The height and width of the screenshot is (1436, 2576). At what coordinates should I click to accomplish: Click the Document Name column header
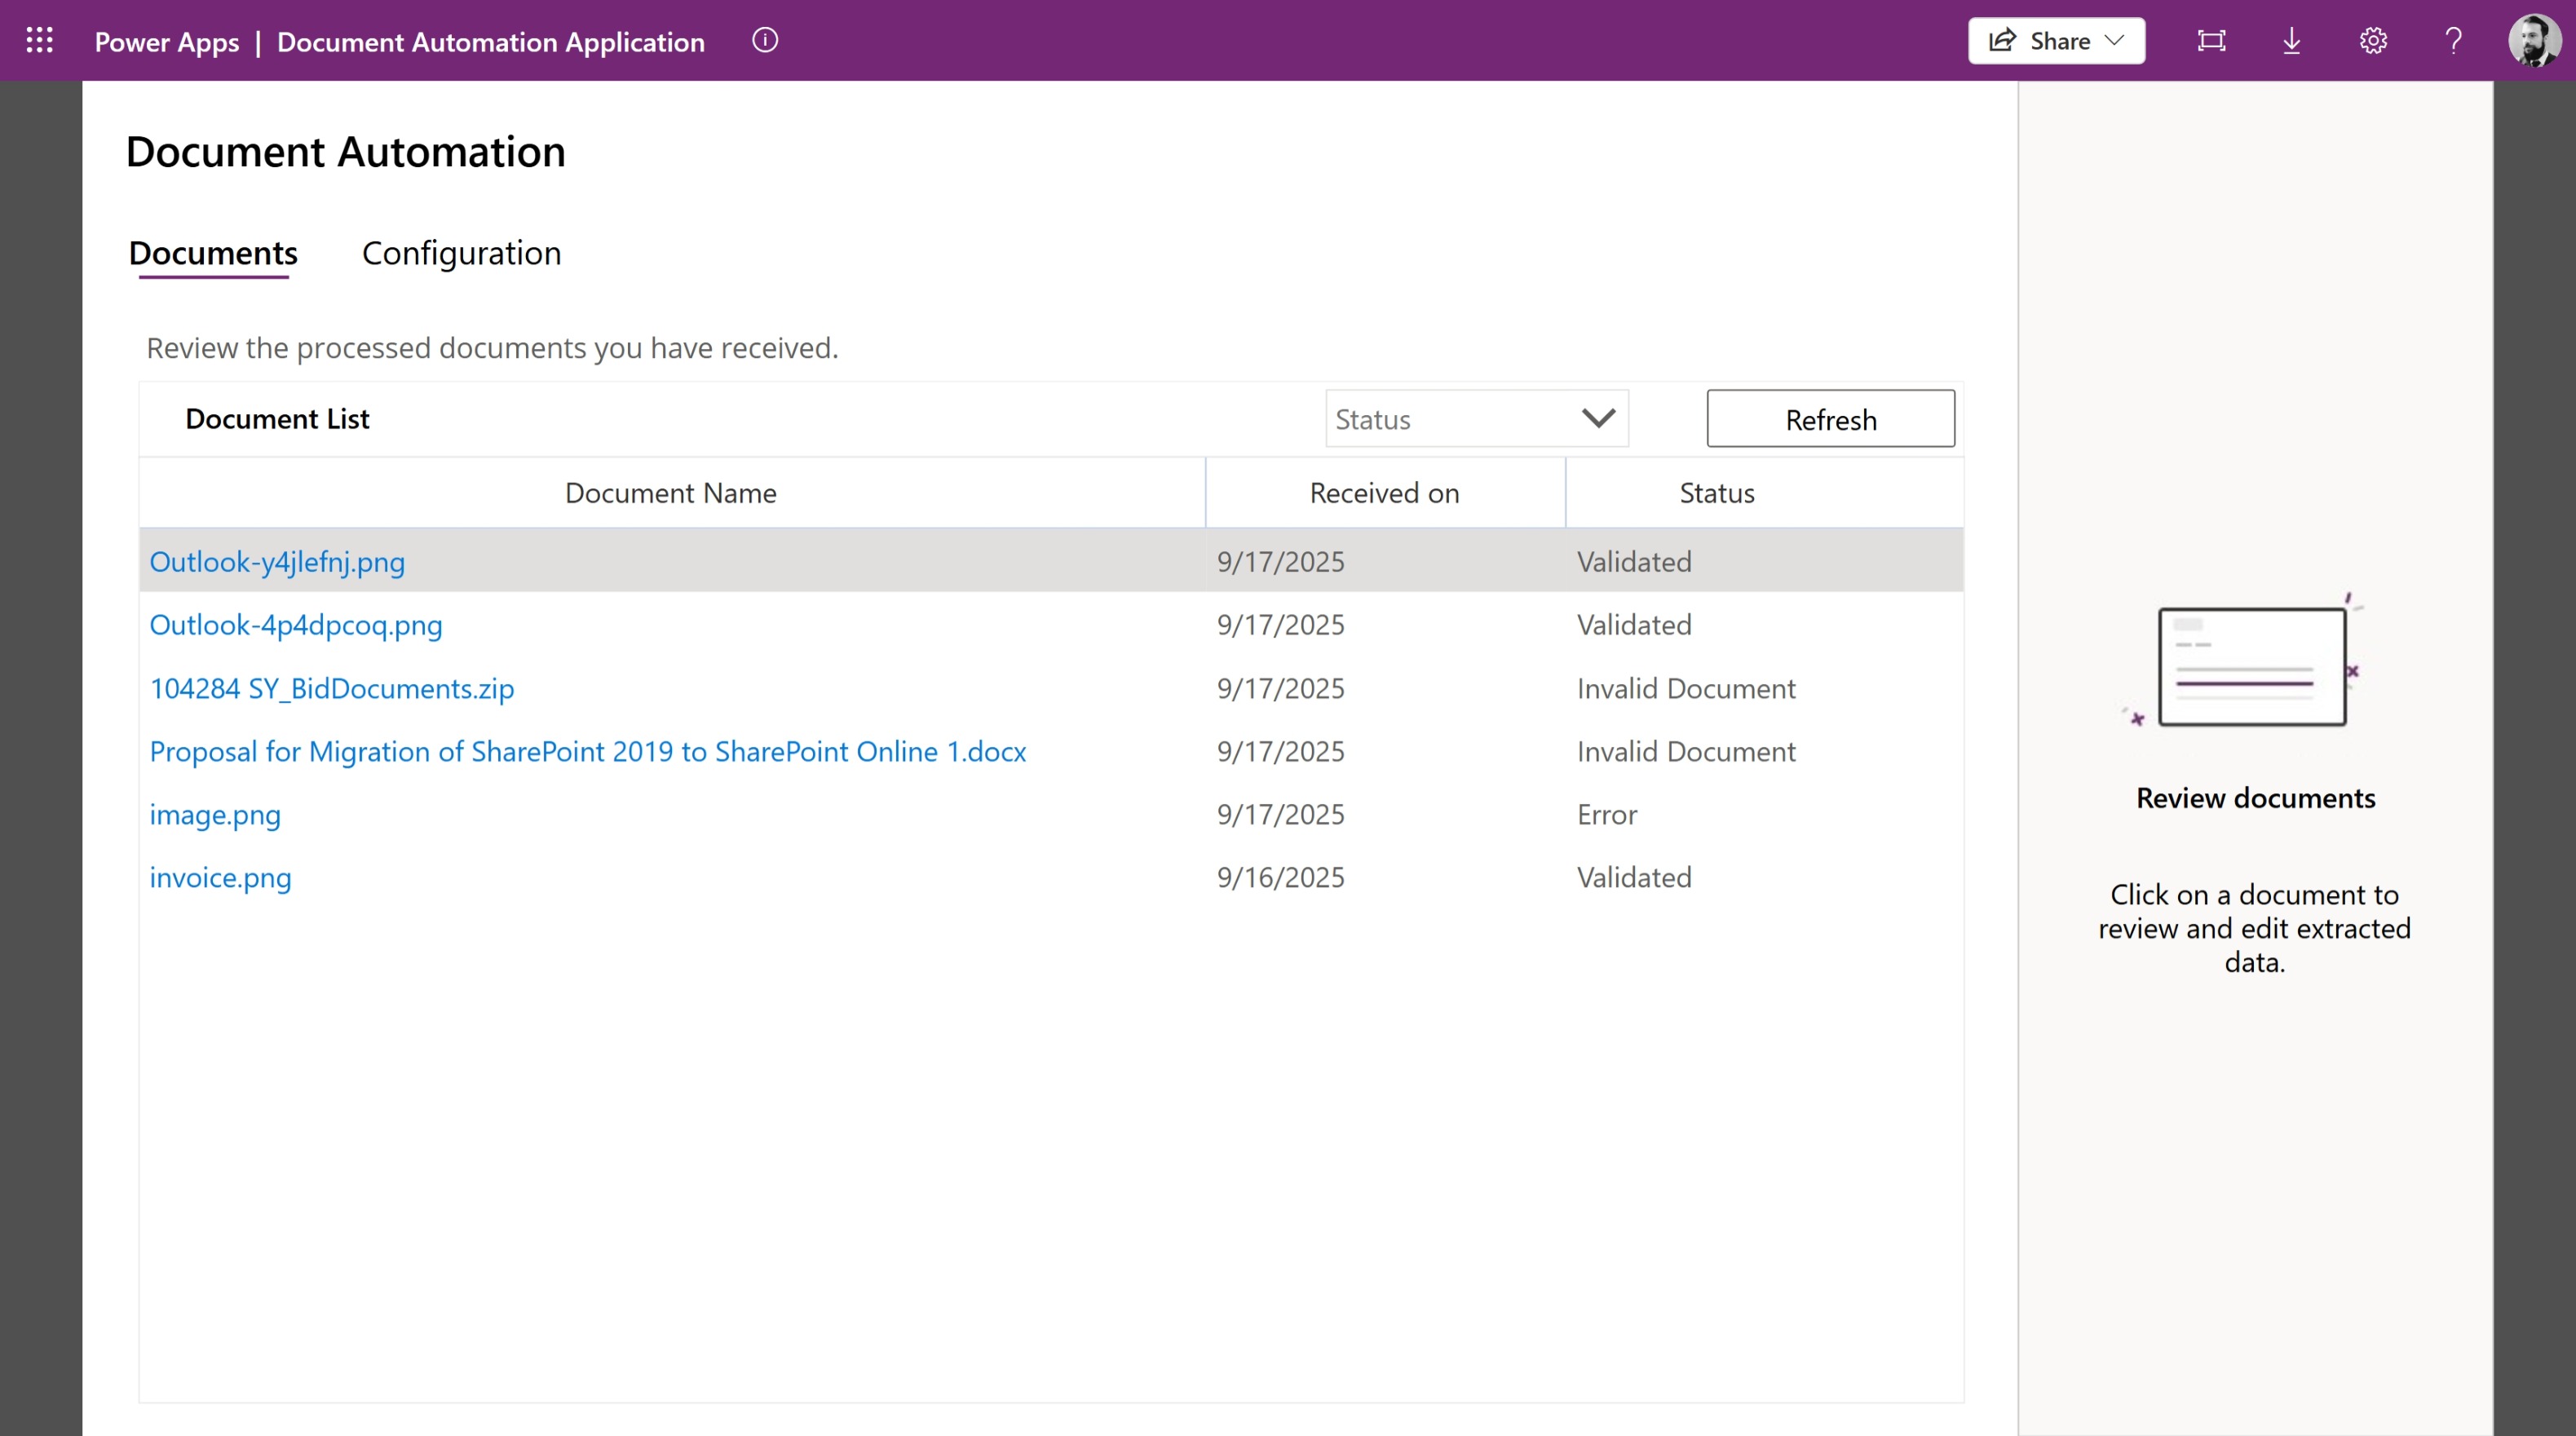(x=670, y=492)
